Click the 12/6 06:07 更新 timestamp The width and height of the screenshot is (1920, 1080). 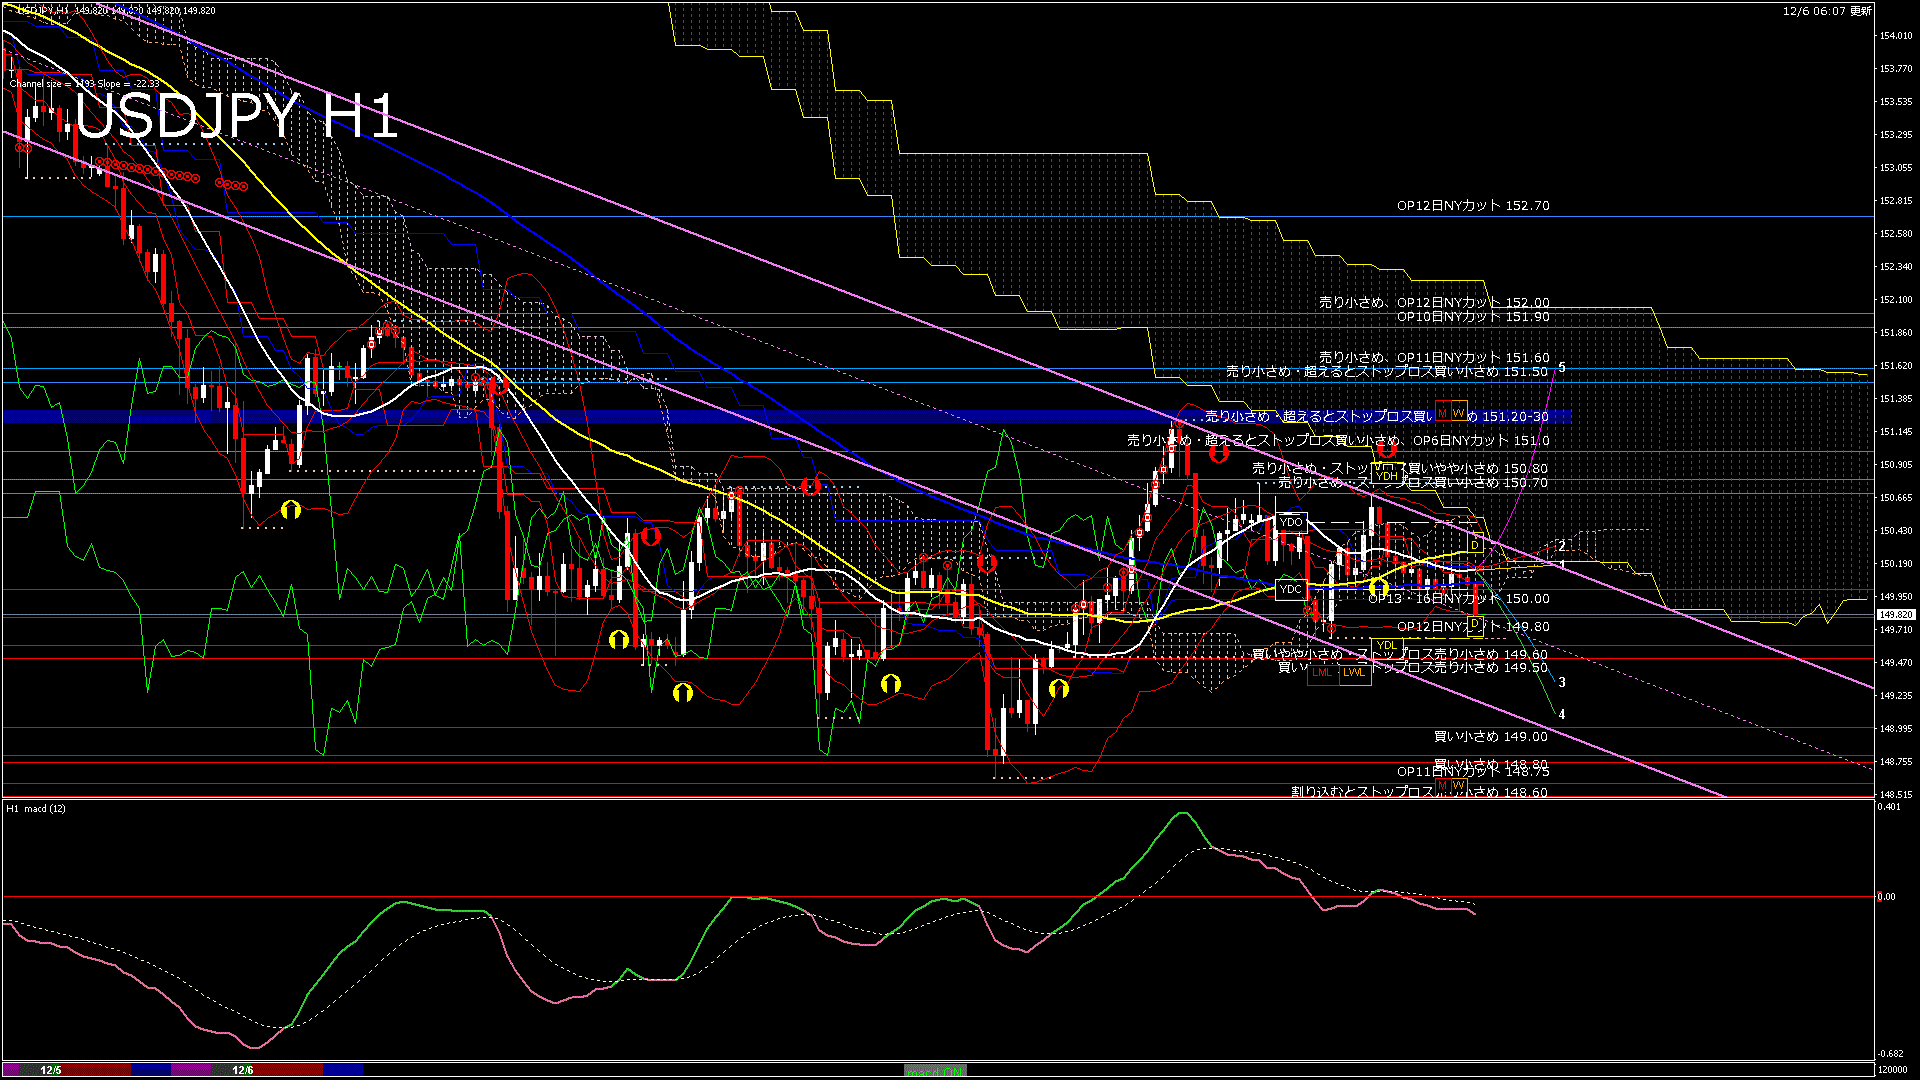[x=1827, y=11]
